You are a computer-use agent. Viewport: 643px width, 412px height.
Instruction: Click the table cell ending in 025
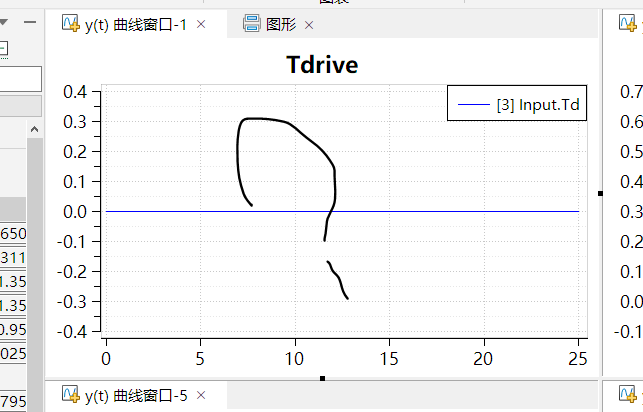click(x=13, y=354)
